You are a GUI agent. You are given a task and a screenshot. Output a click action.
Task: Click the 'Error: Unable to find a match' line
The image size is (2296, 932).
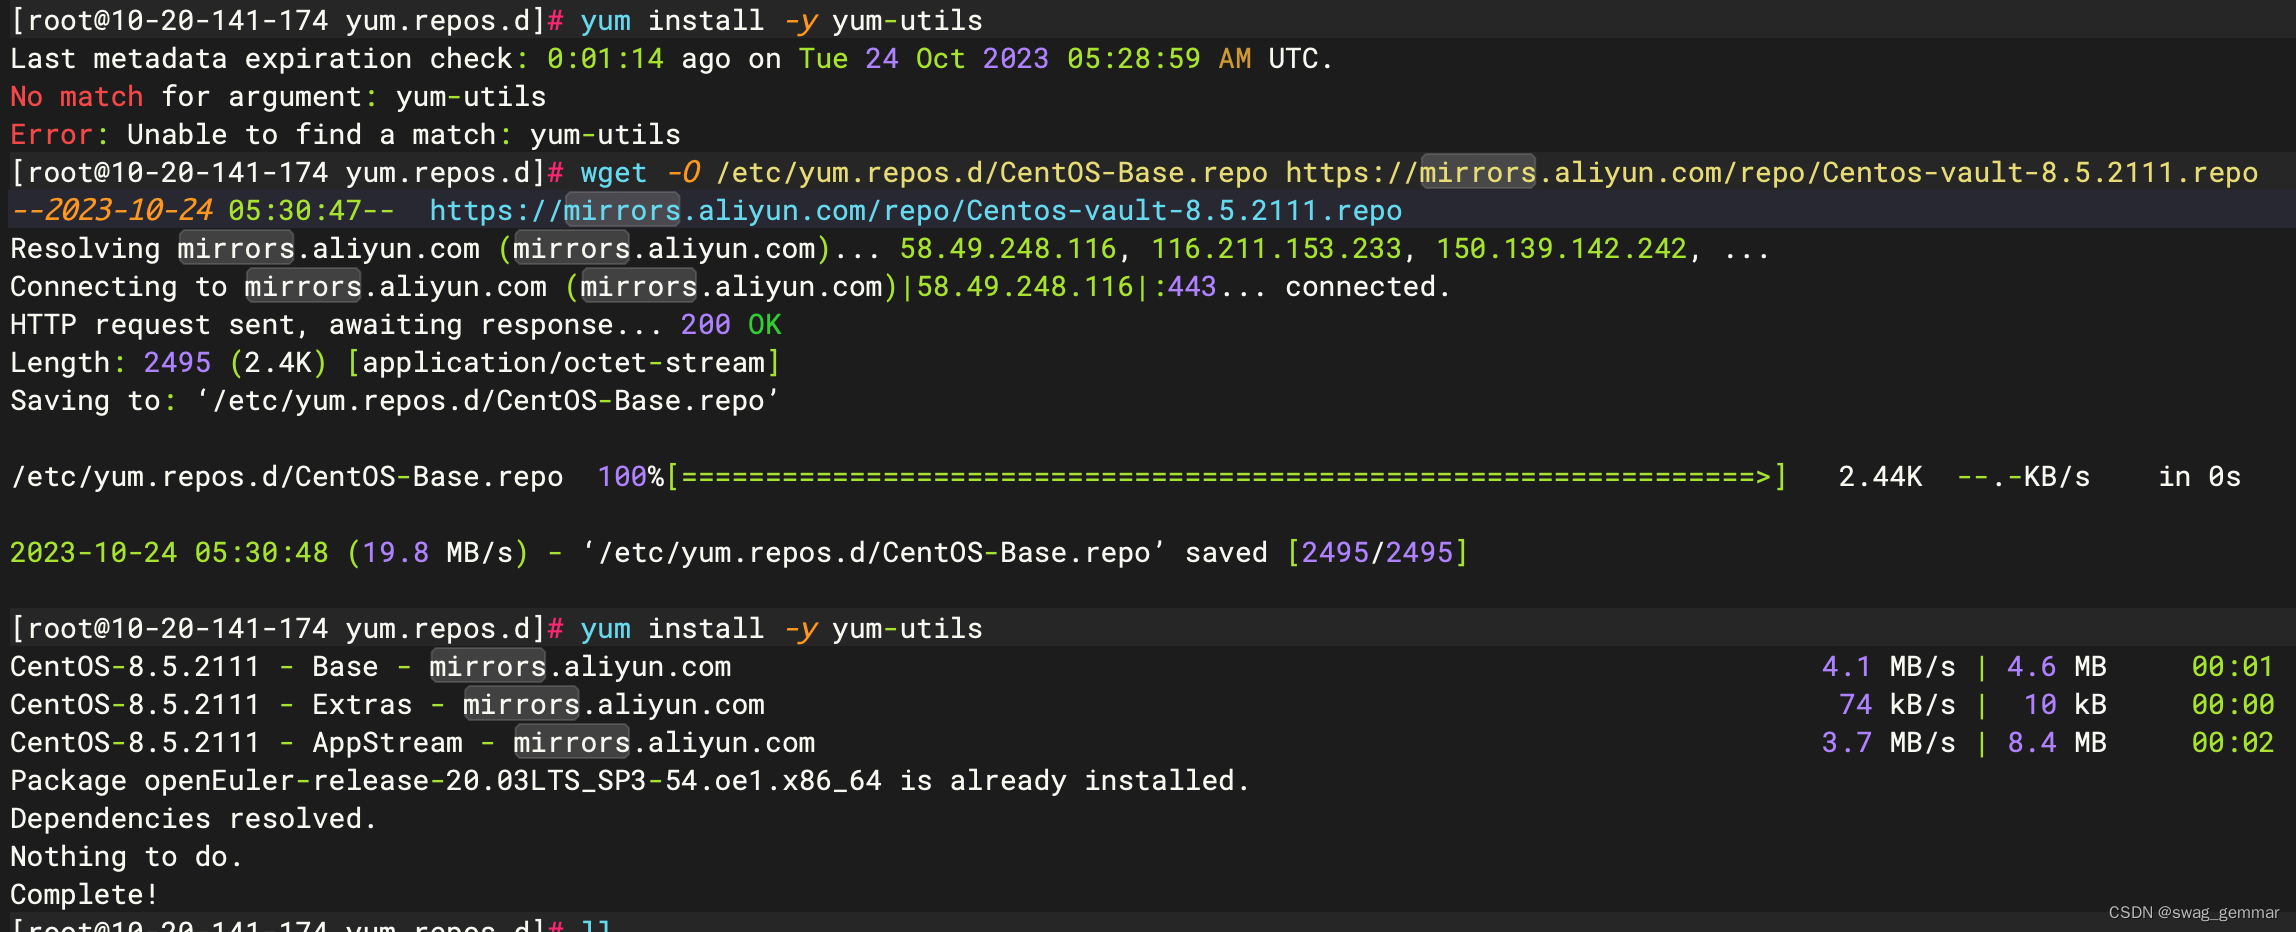coord(345,134)
